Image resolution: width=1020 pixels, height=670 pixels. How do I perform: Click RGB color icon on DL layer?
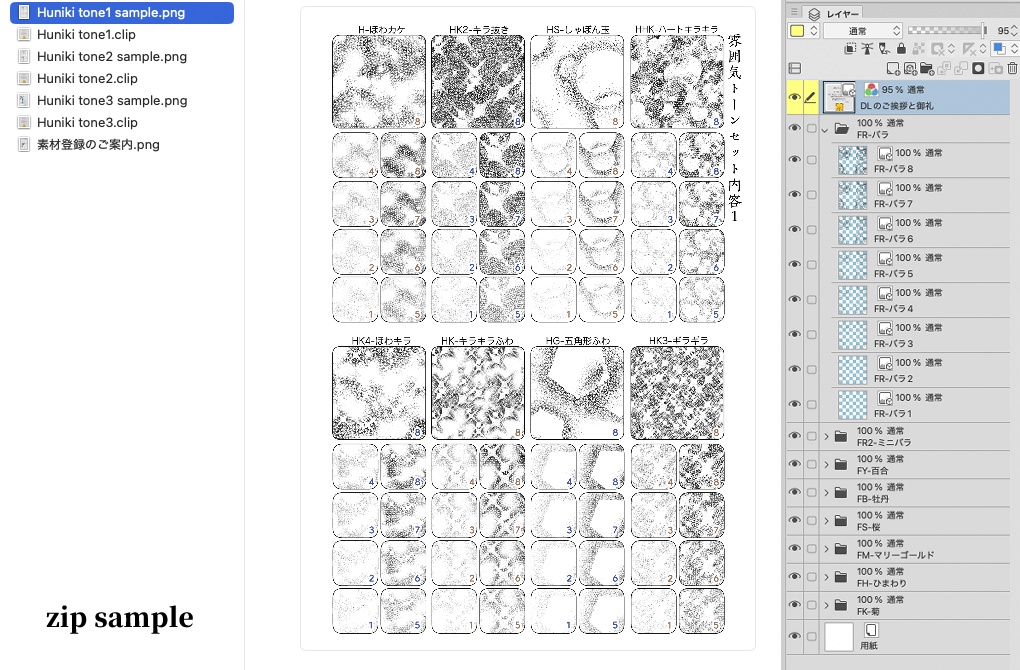[x=871, y=90]
